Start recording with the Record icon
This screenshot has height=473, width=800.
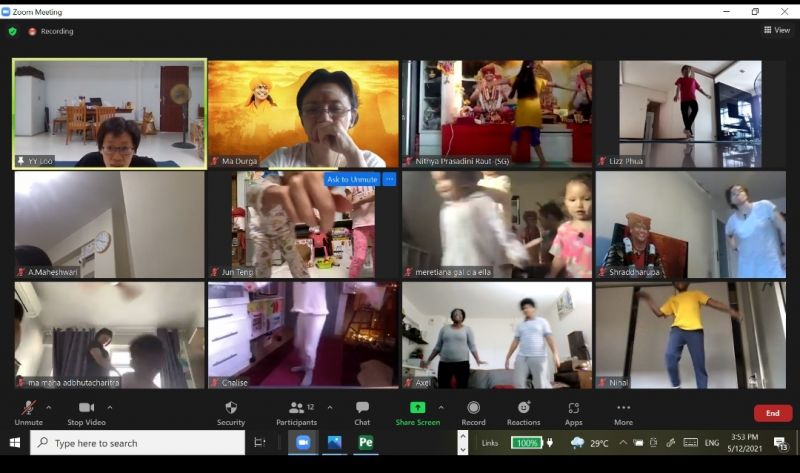point(473,408)
